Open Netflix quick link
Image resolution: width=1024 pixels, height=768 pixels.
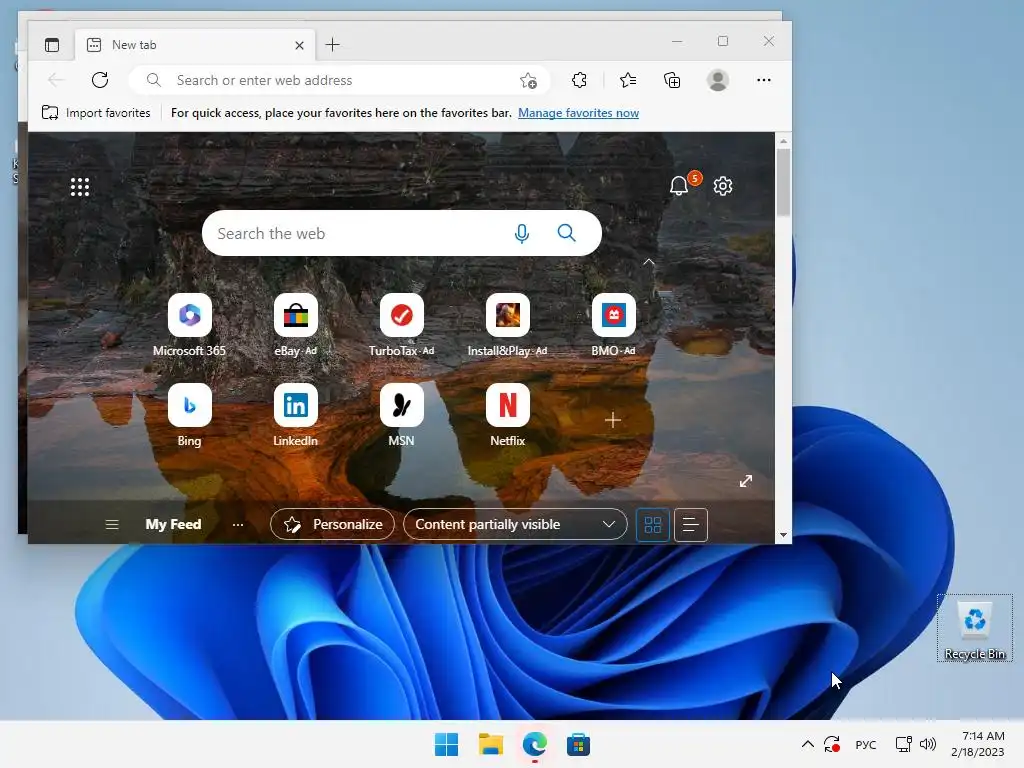tap(507, 415)
